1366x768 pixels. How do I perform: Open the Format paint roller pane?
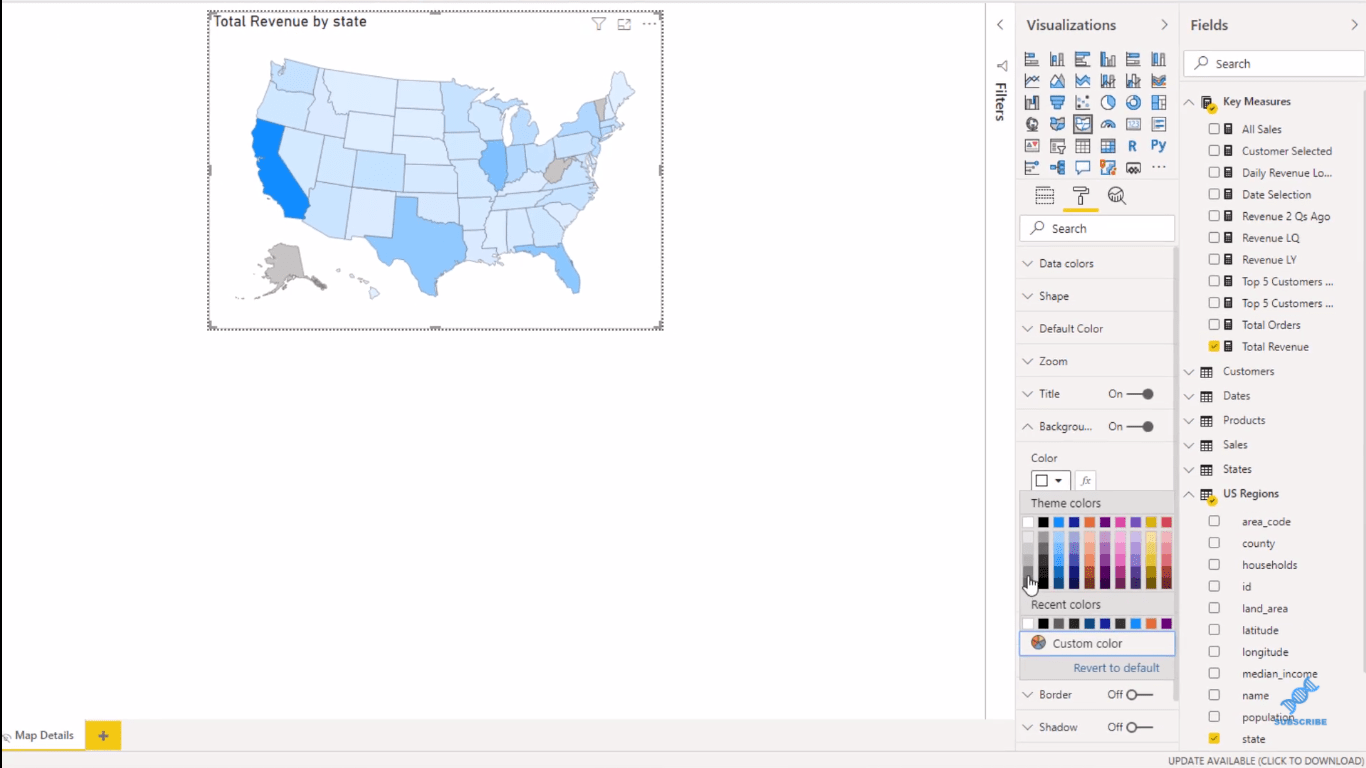click(x=1081, y=196)
